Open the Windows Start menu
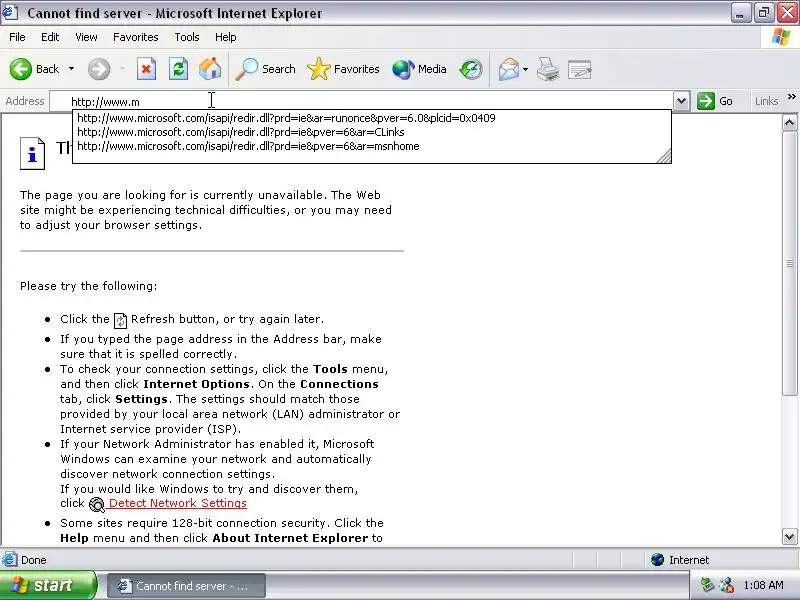This screenshot has width=800, height=600. tap(48, 585)
